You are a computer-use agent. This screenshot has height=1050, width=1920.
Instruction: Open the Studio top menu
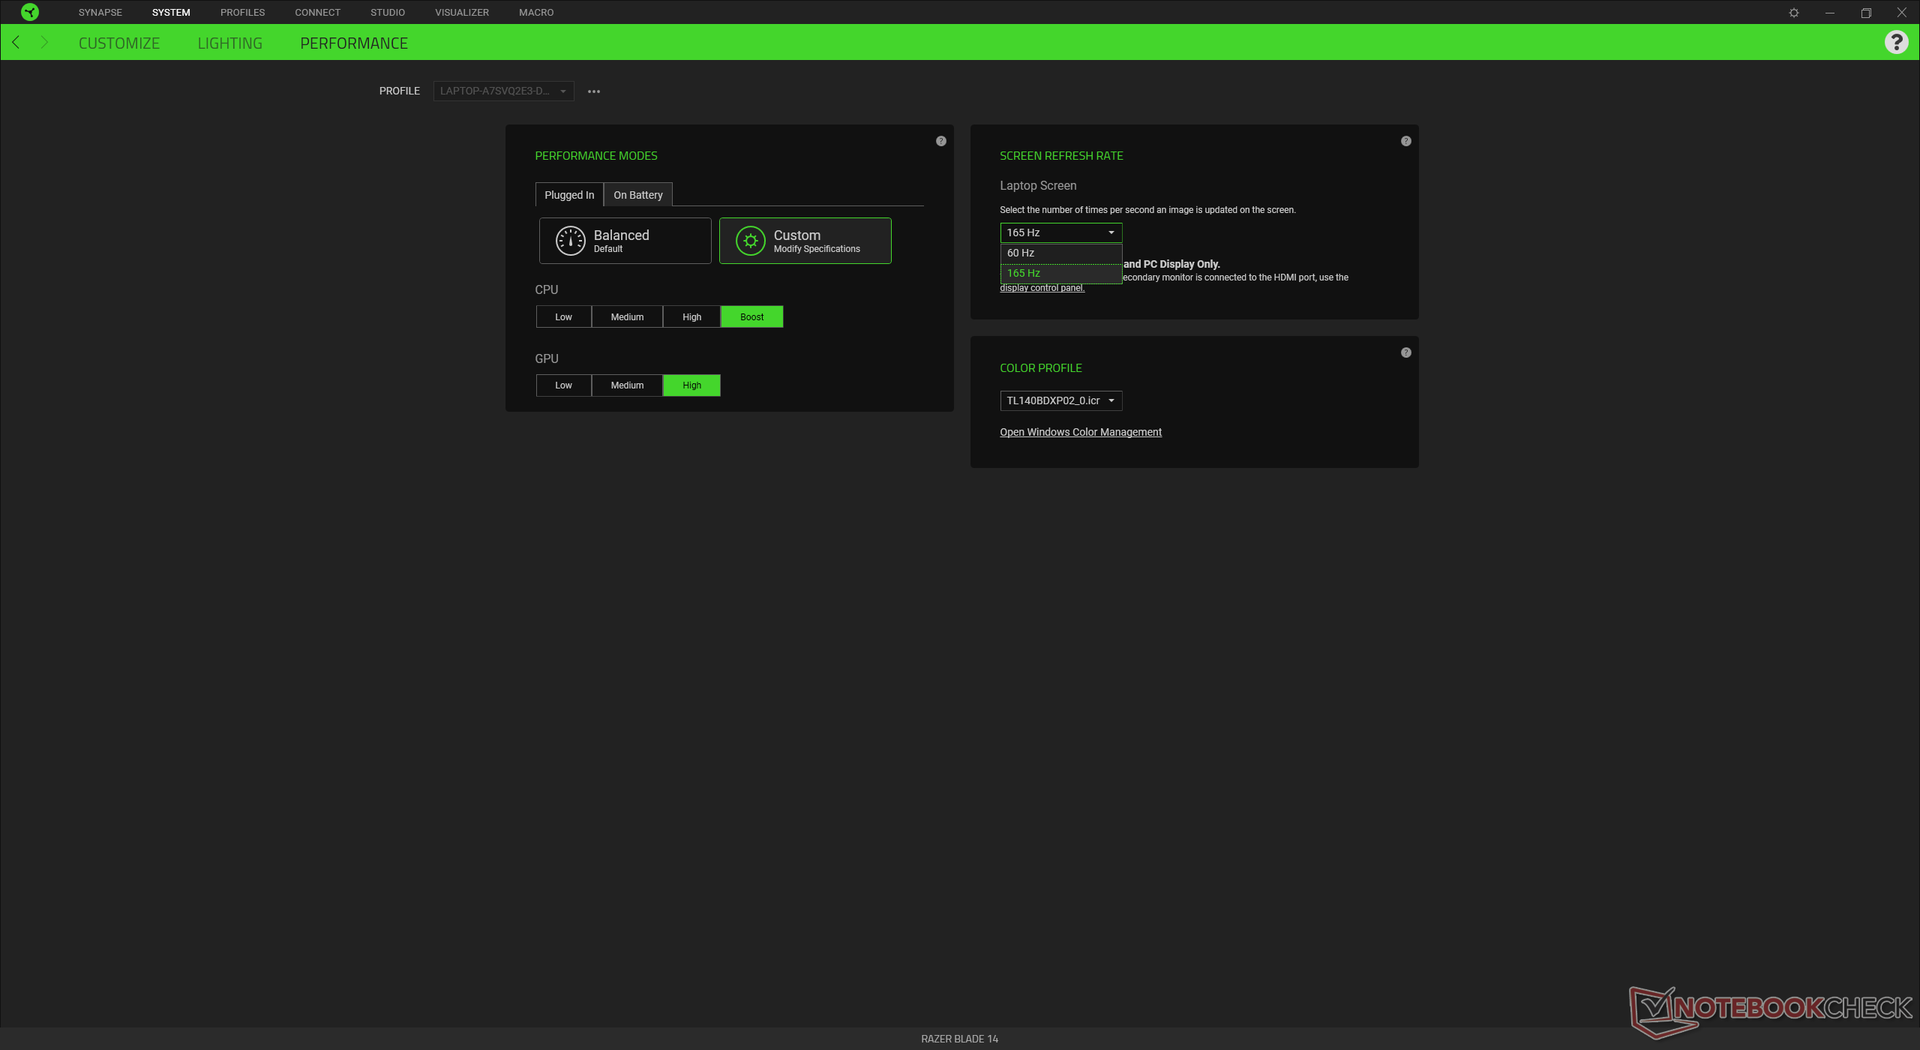pyautogui.click(x=388, y=13)
